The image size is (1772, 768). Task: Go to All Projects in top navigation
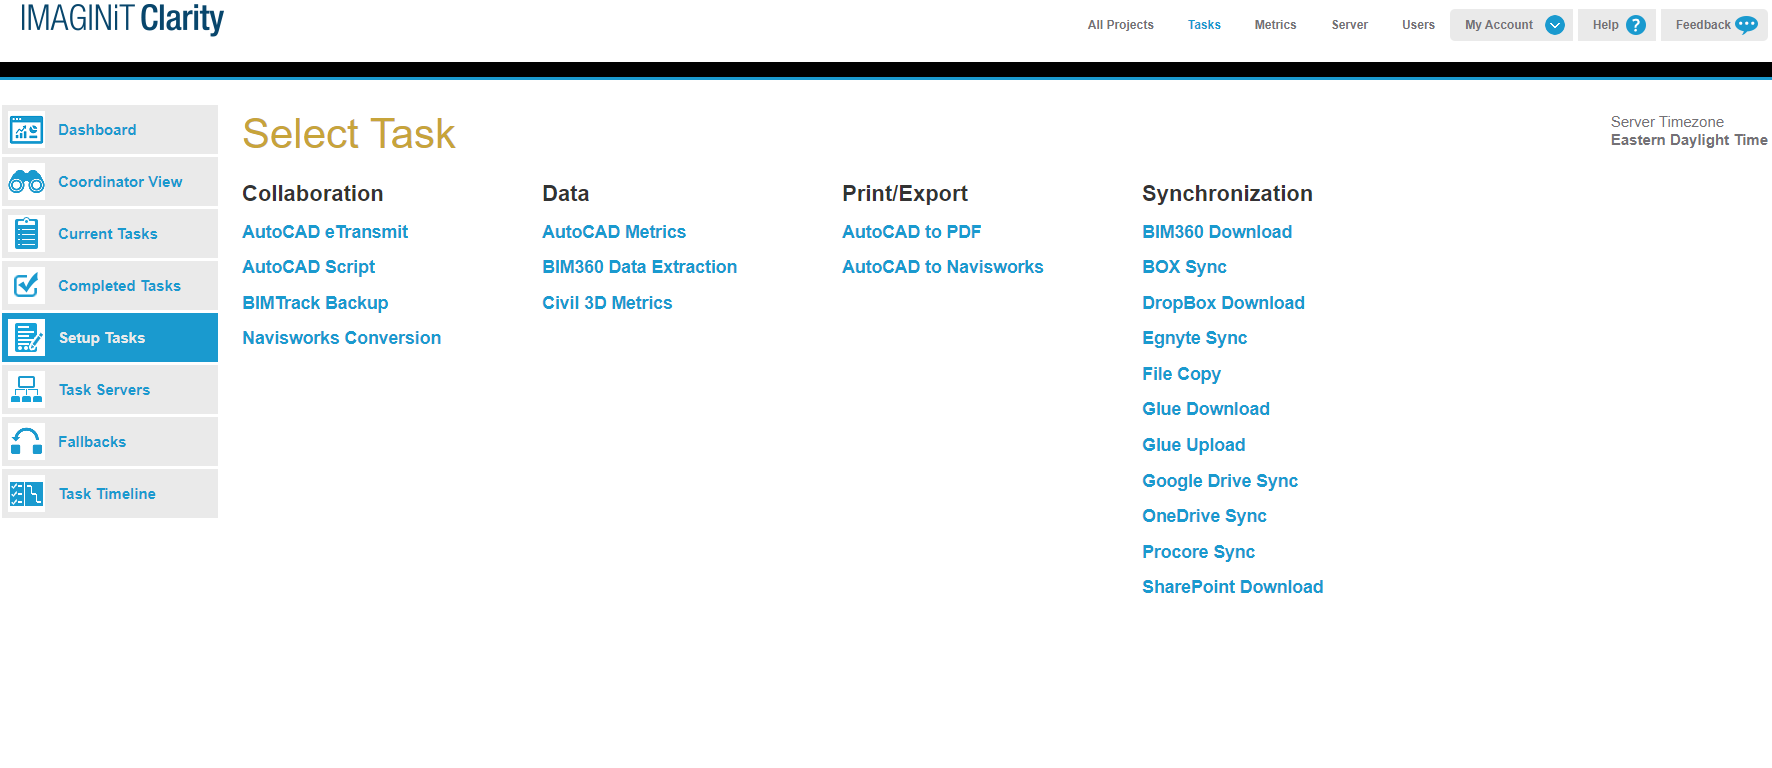(1120, 25)
